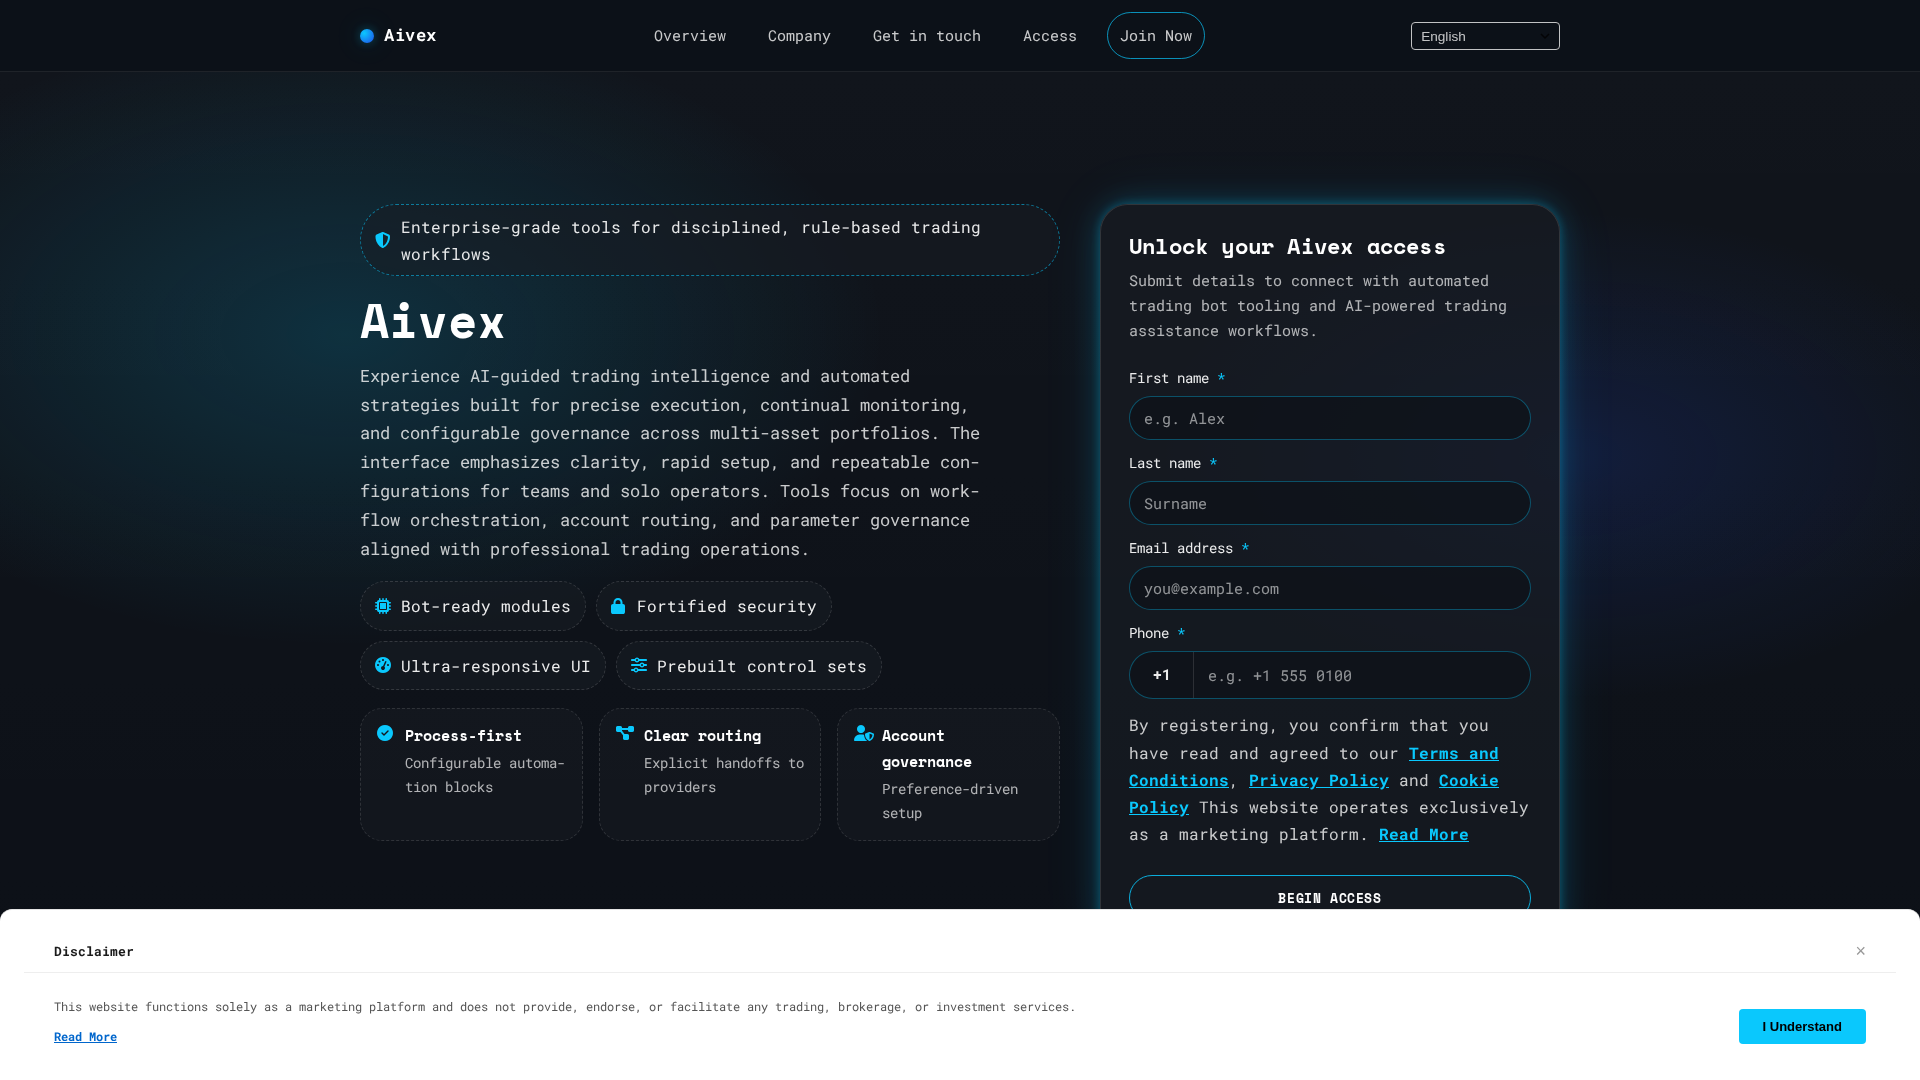
Task: Click the sliders icon beside Prebuilt control sets
Action: (x=639, y=665)
